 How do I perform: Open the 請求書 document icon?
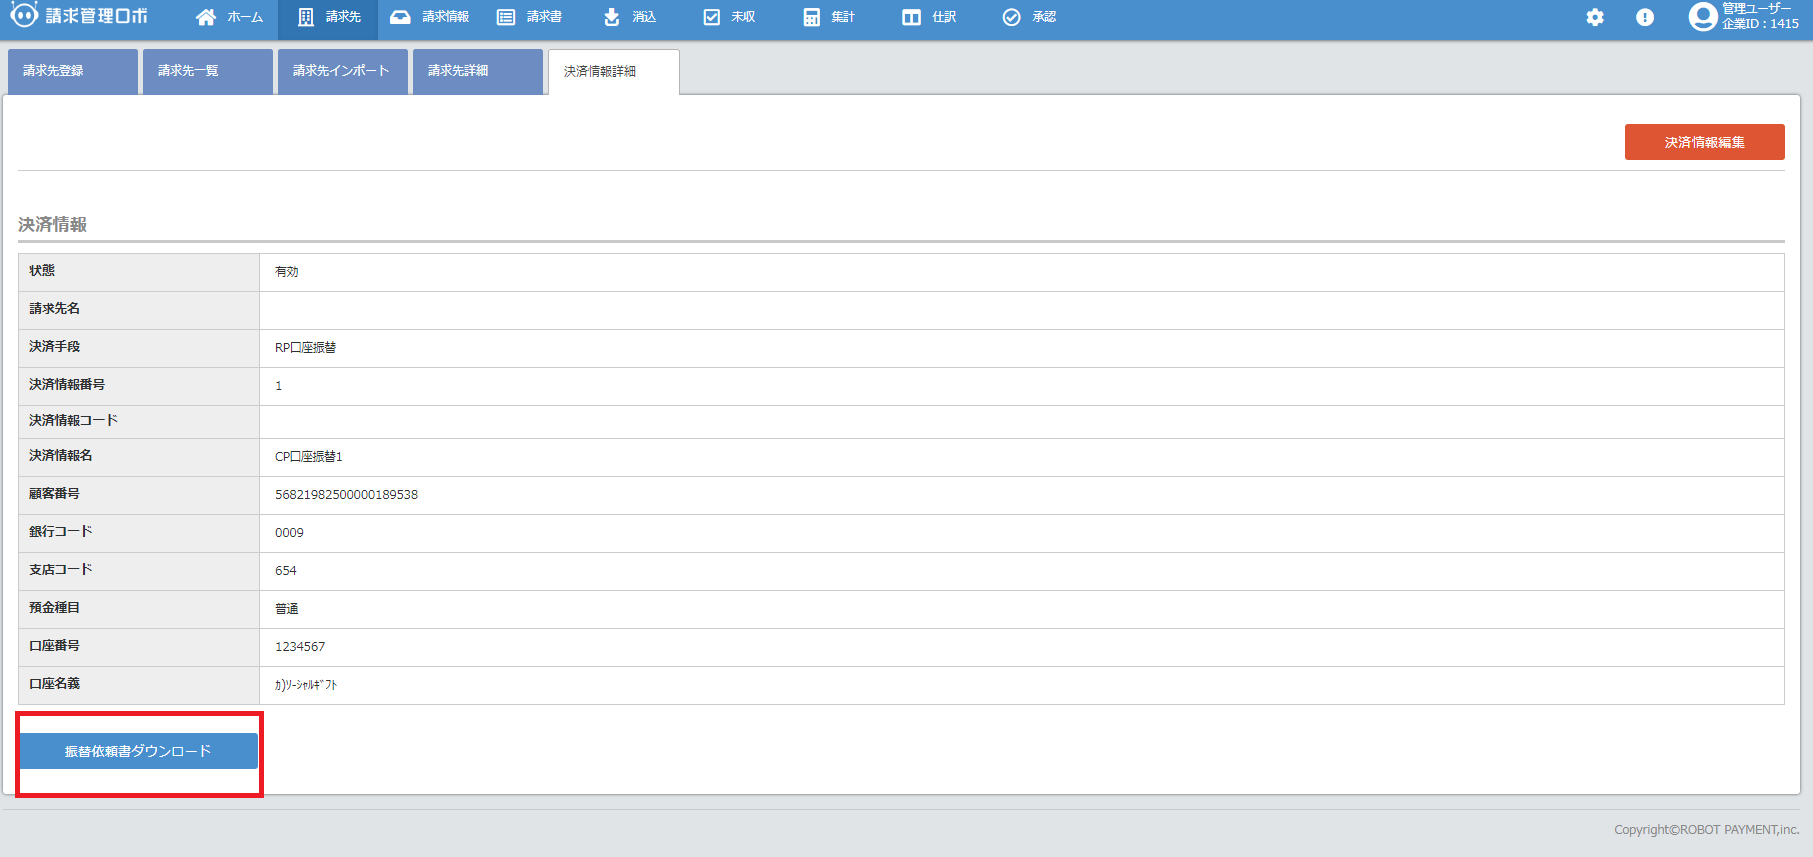point(506,17)
